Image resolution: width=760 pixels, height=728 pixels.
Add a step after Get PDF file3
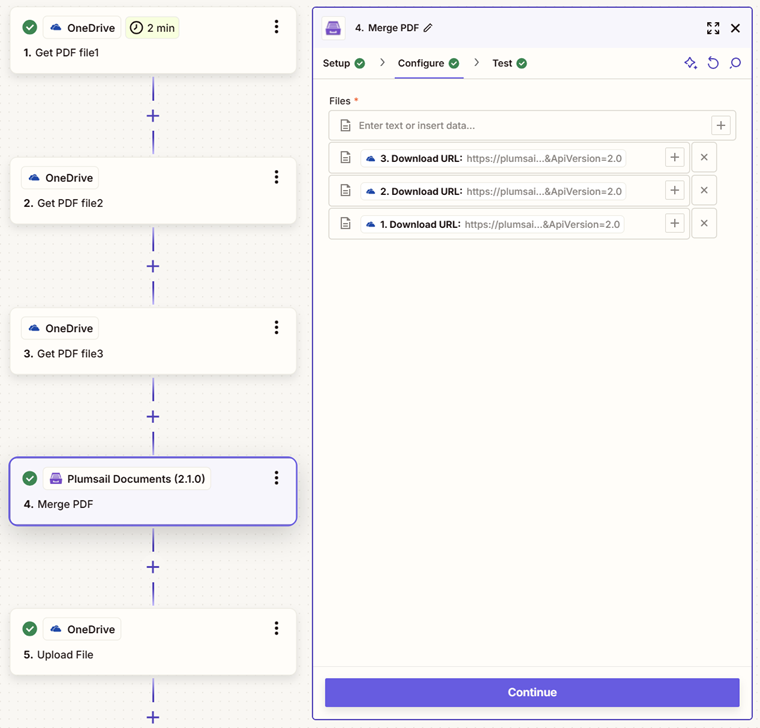(153, 416)
